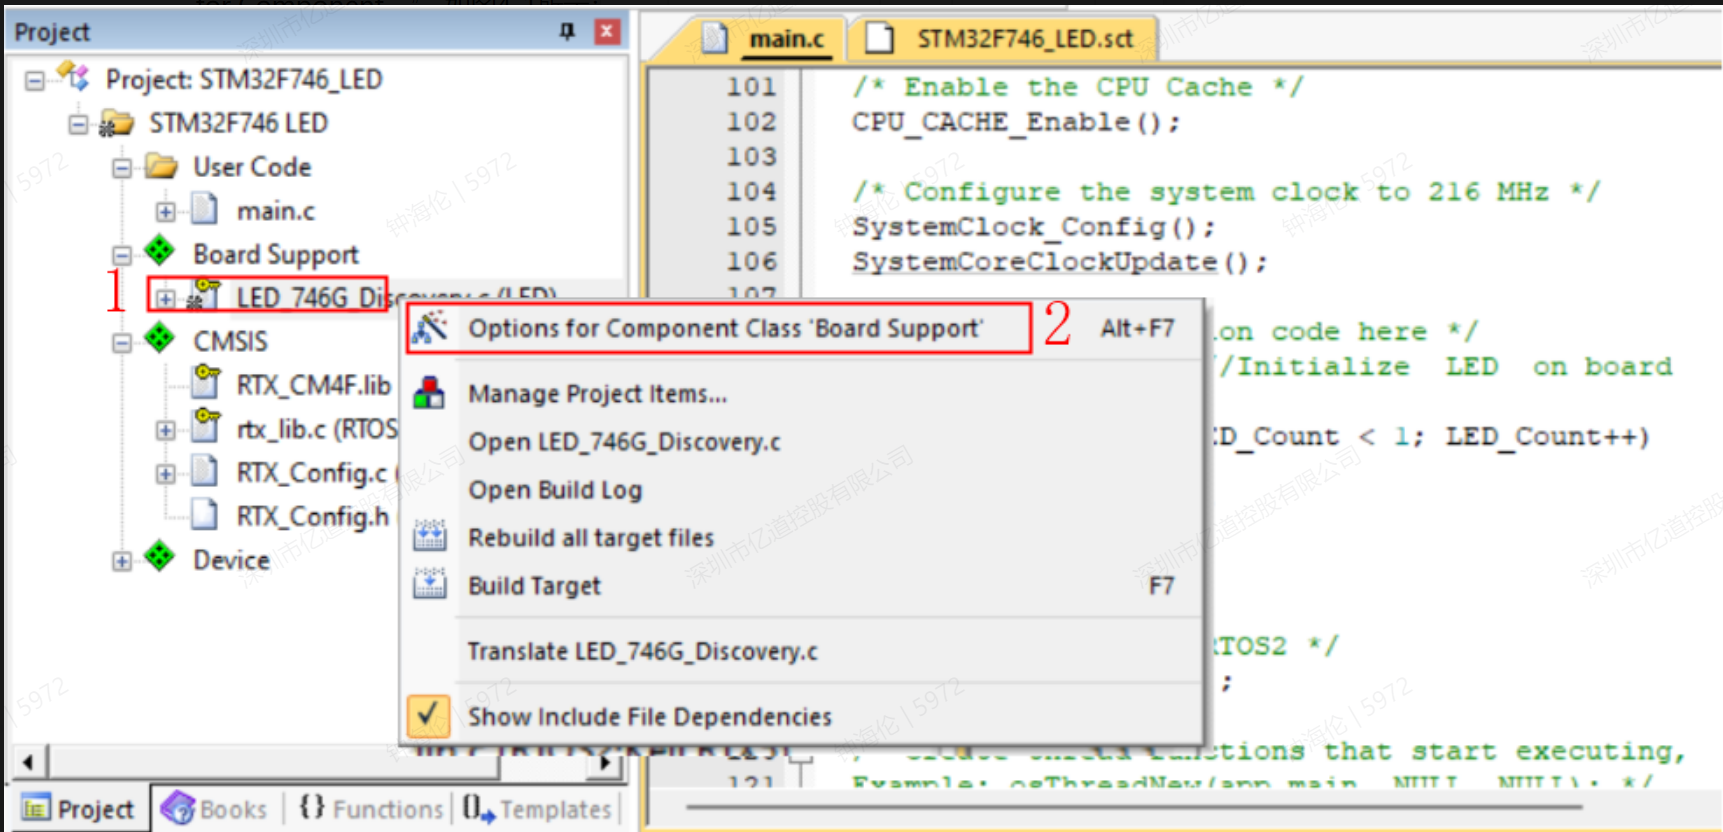Select Open Build Log menu entry
1723x832 pixels.
(x=555, y=490)
